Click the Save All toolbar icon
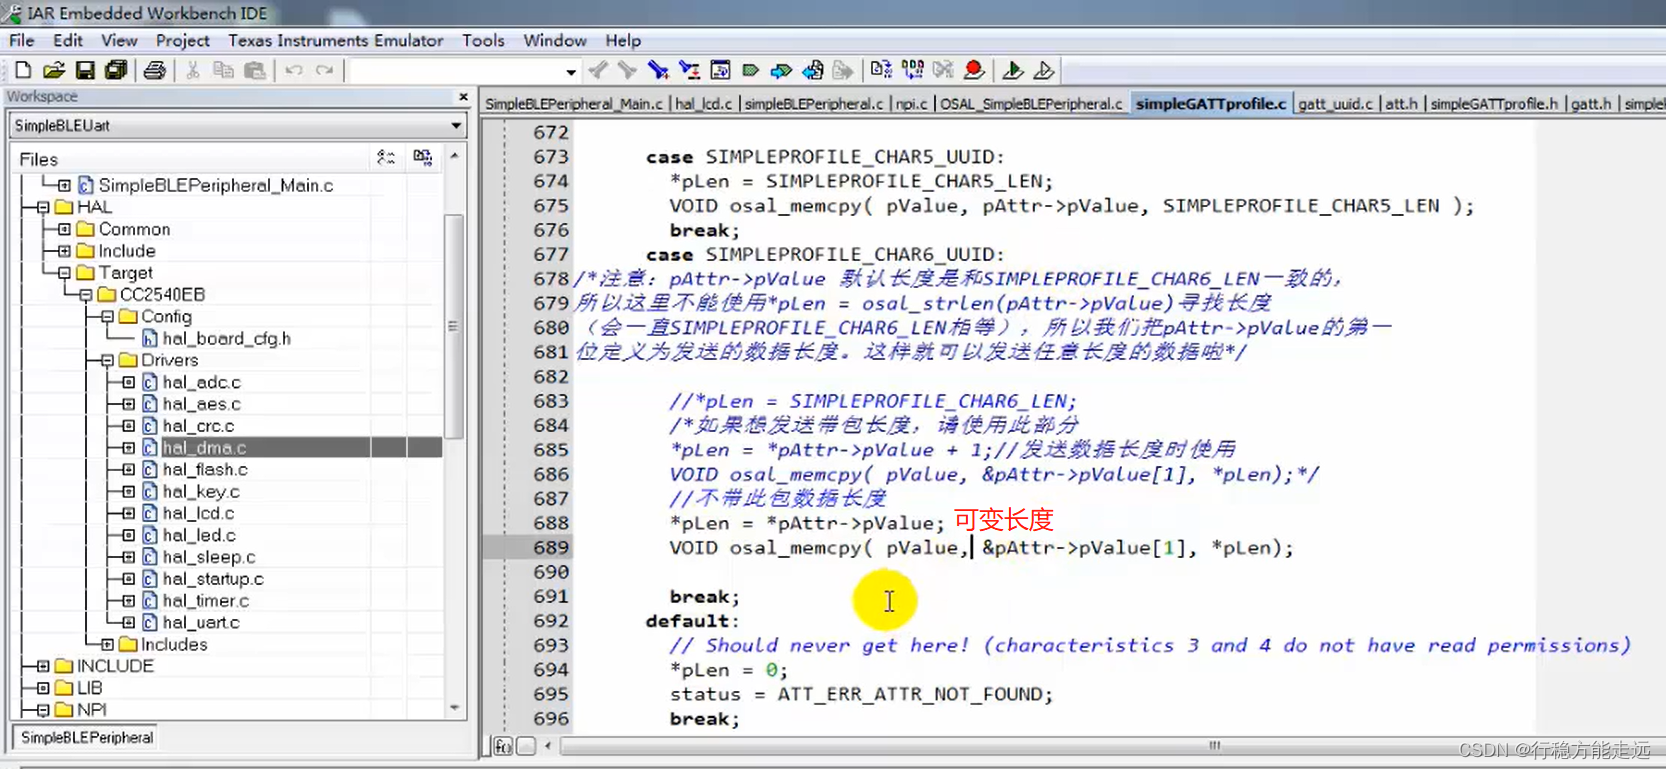This screenshot has height=769, width=1666. (x=116, y=70)
